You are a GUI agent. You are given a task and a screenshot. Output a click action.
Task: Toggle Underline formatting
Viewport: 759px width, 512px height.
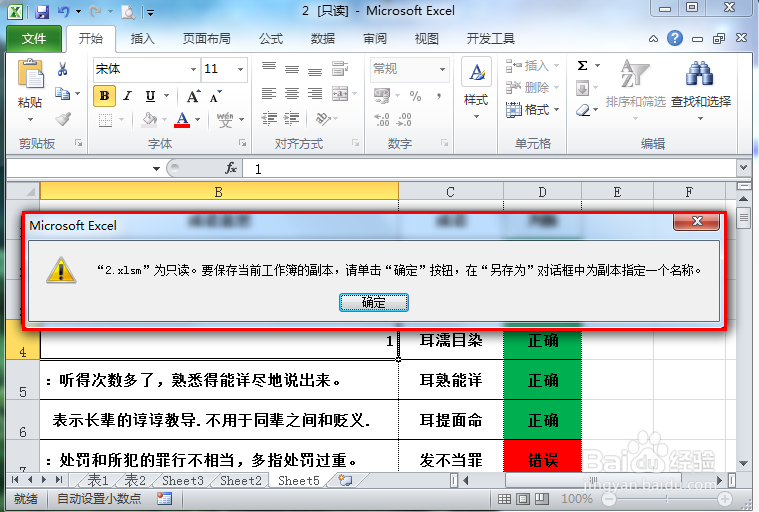151,96
